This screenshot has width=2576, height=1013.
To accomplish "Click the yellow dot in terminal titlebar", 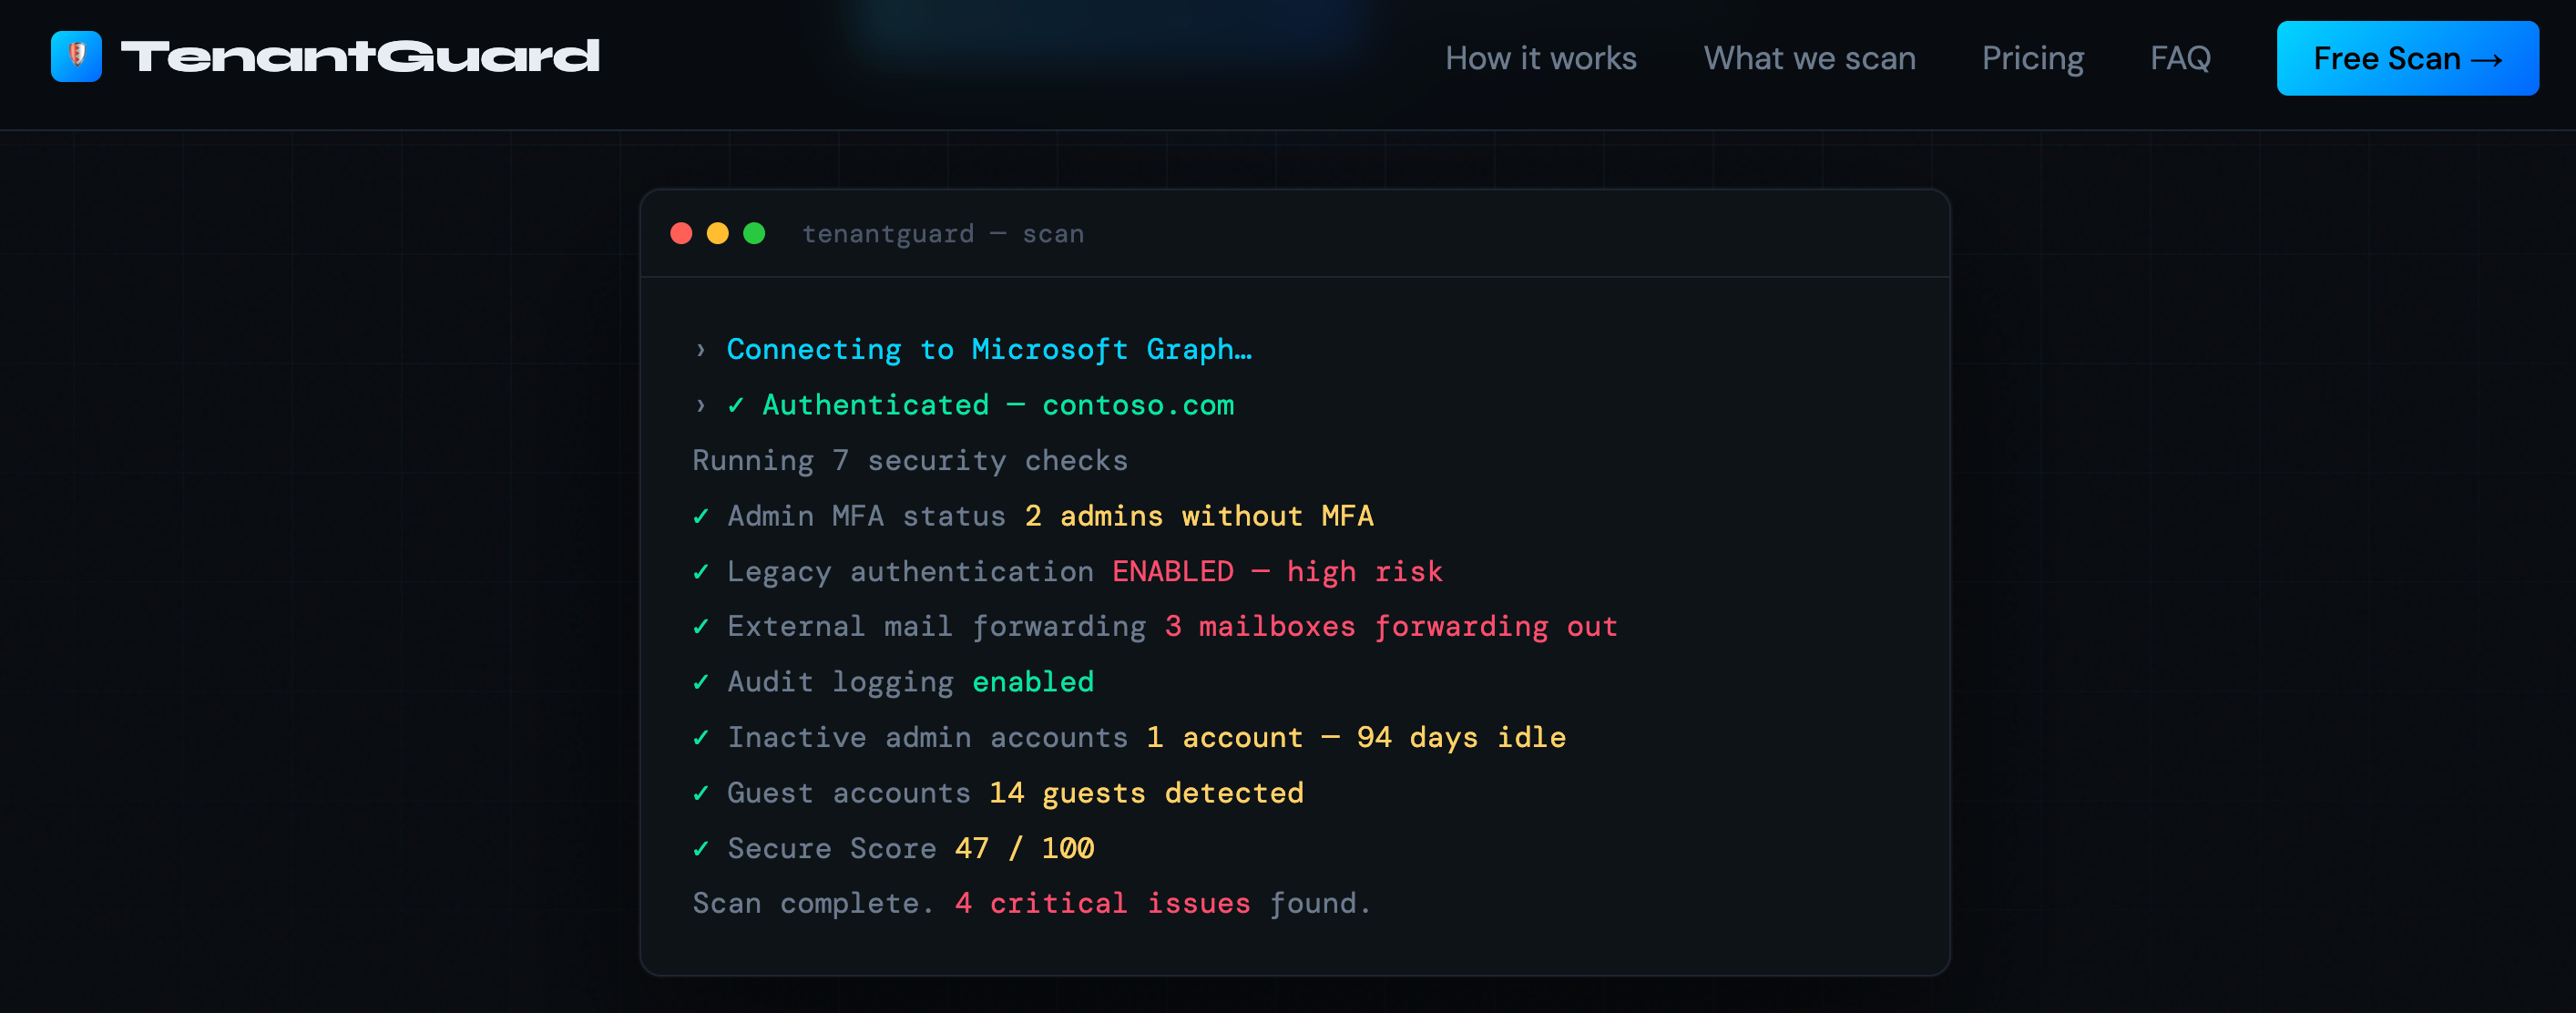I will pos(717,233).
